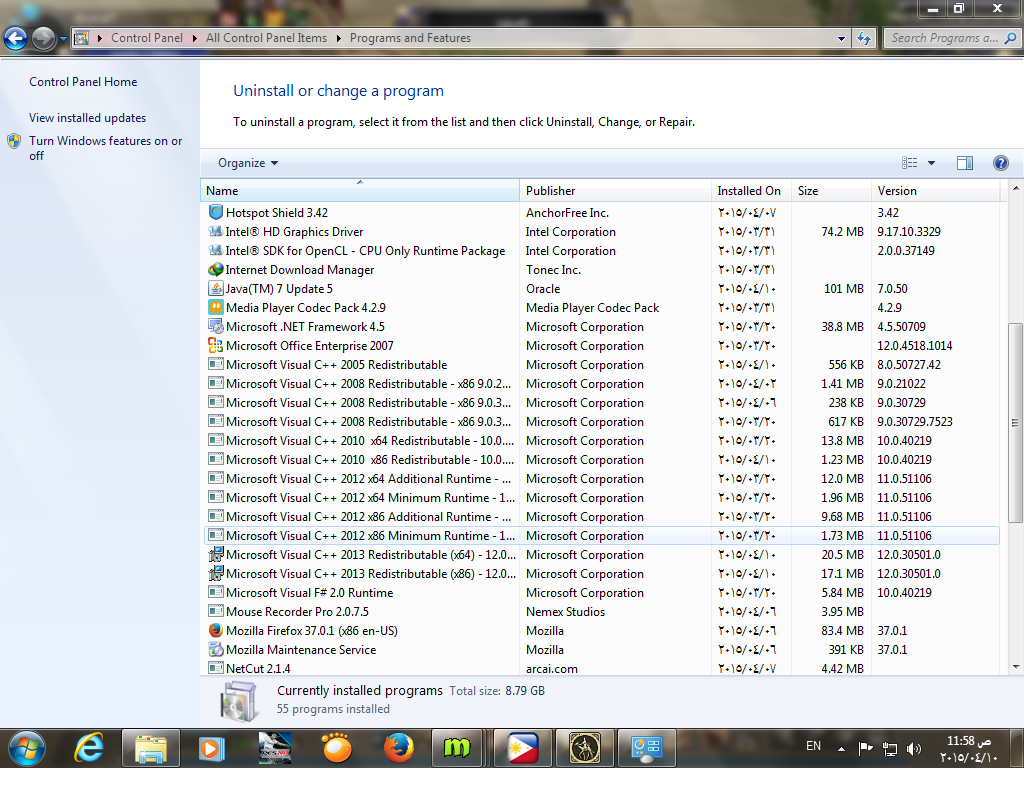Screen dimensions: 1024x810
Task: Click the Help question mark icon
Action: (x=1000, y=163)
